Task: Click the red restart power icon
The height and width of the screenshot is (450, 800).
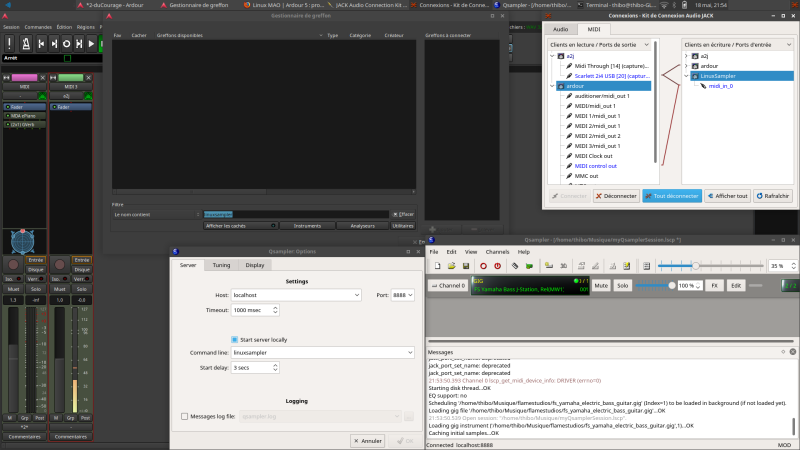Action: [498, 266]
